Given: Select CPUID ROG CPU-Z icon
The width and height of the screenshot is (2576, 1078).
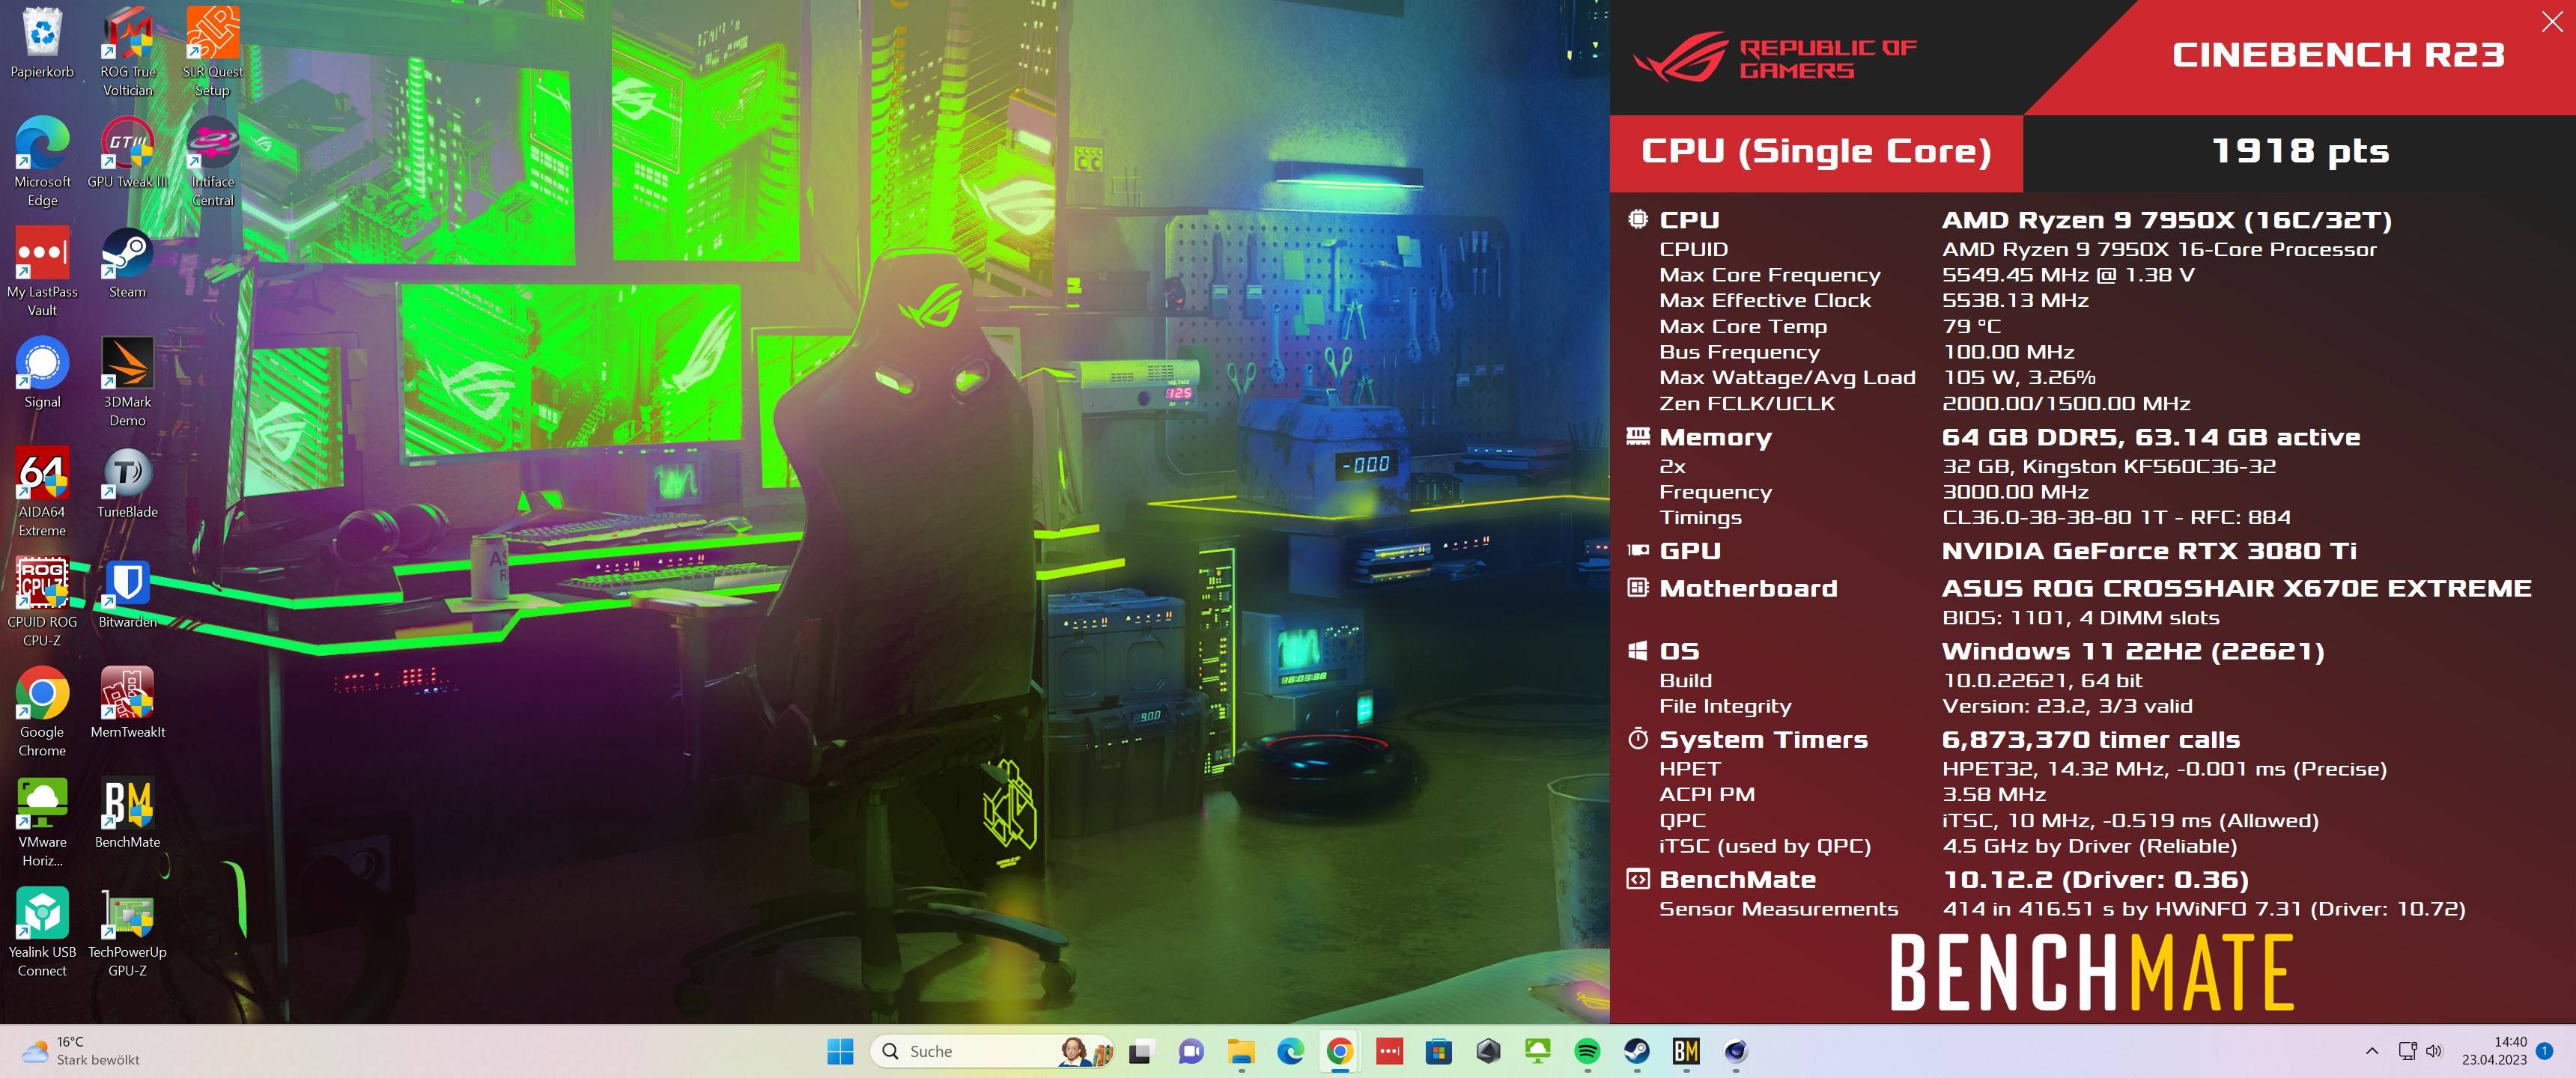Looking at the screenshot, I should tap(42, 602).
